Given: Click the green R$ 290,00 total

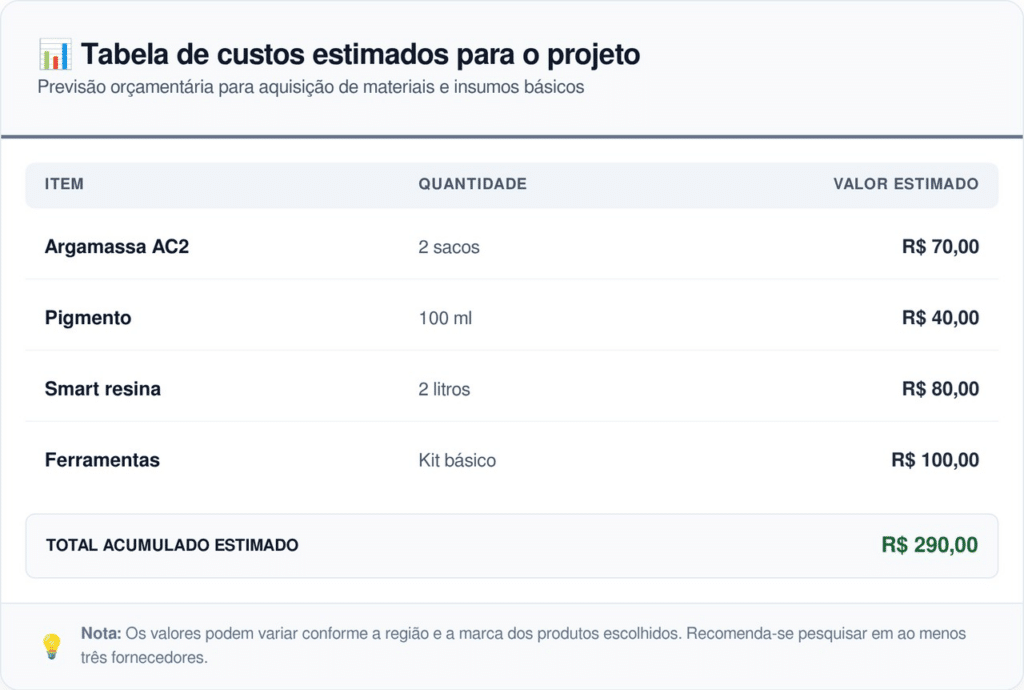Looking at the screenshot, I should (x=929, y=545).
